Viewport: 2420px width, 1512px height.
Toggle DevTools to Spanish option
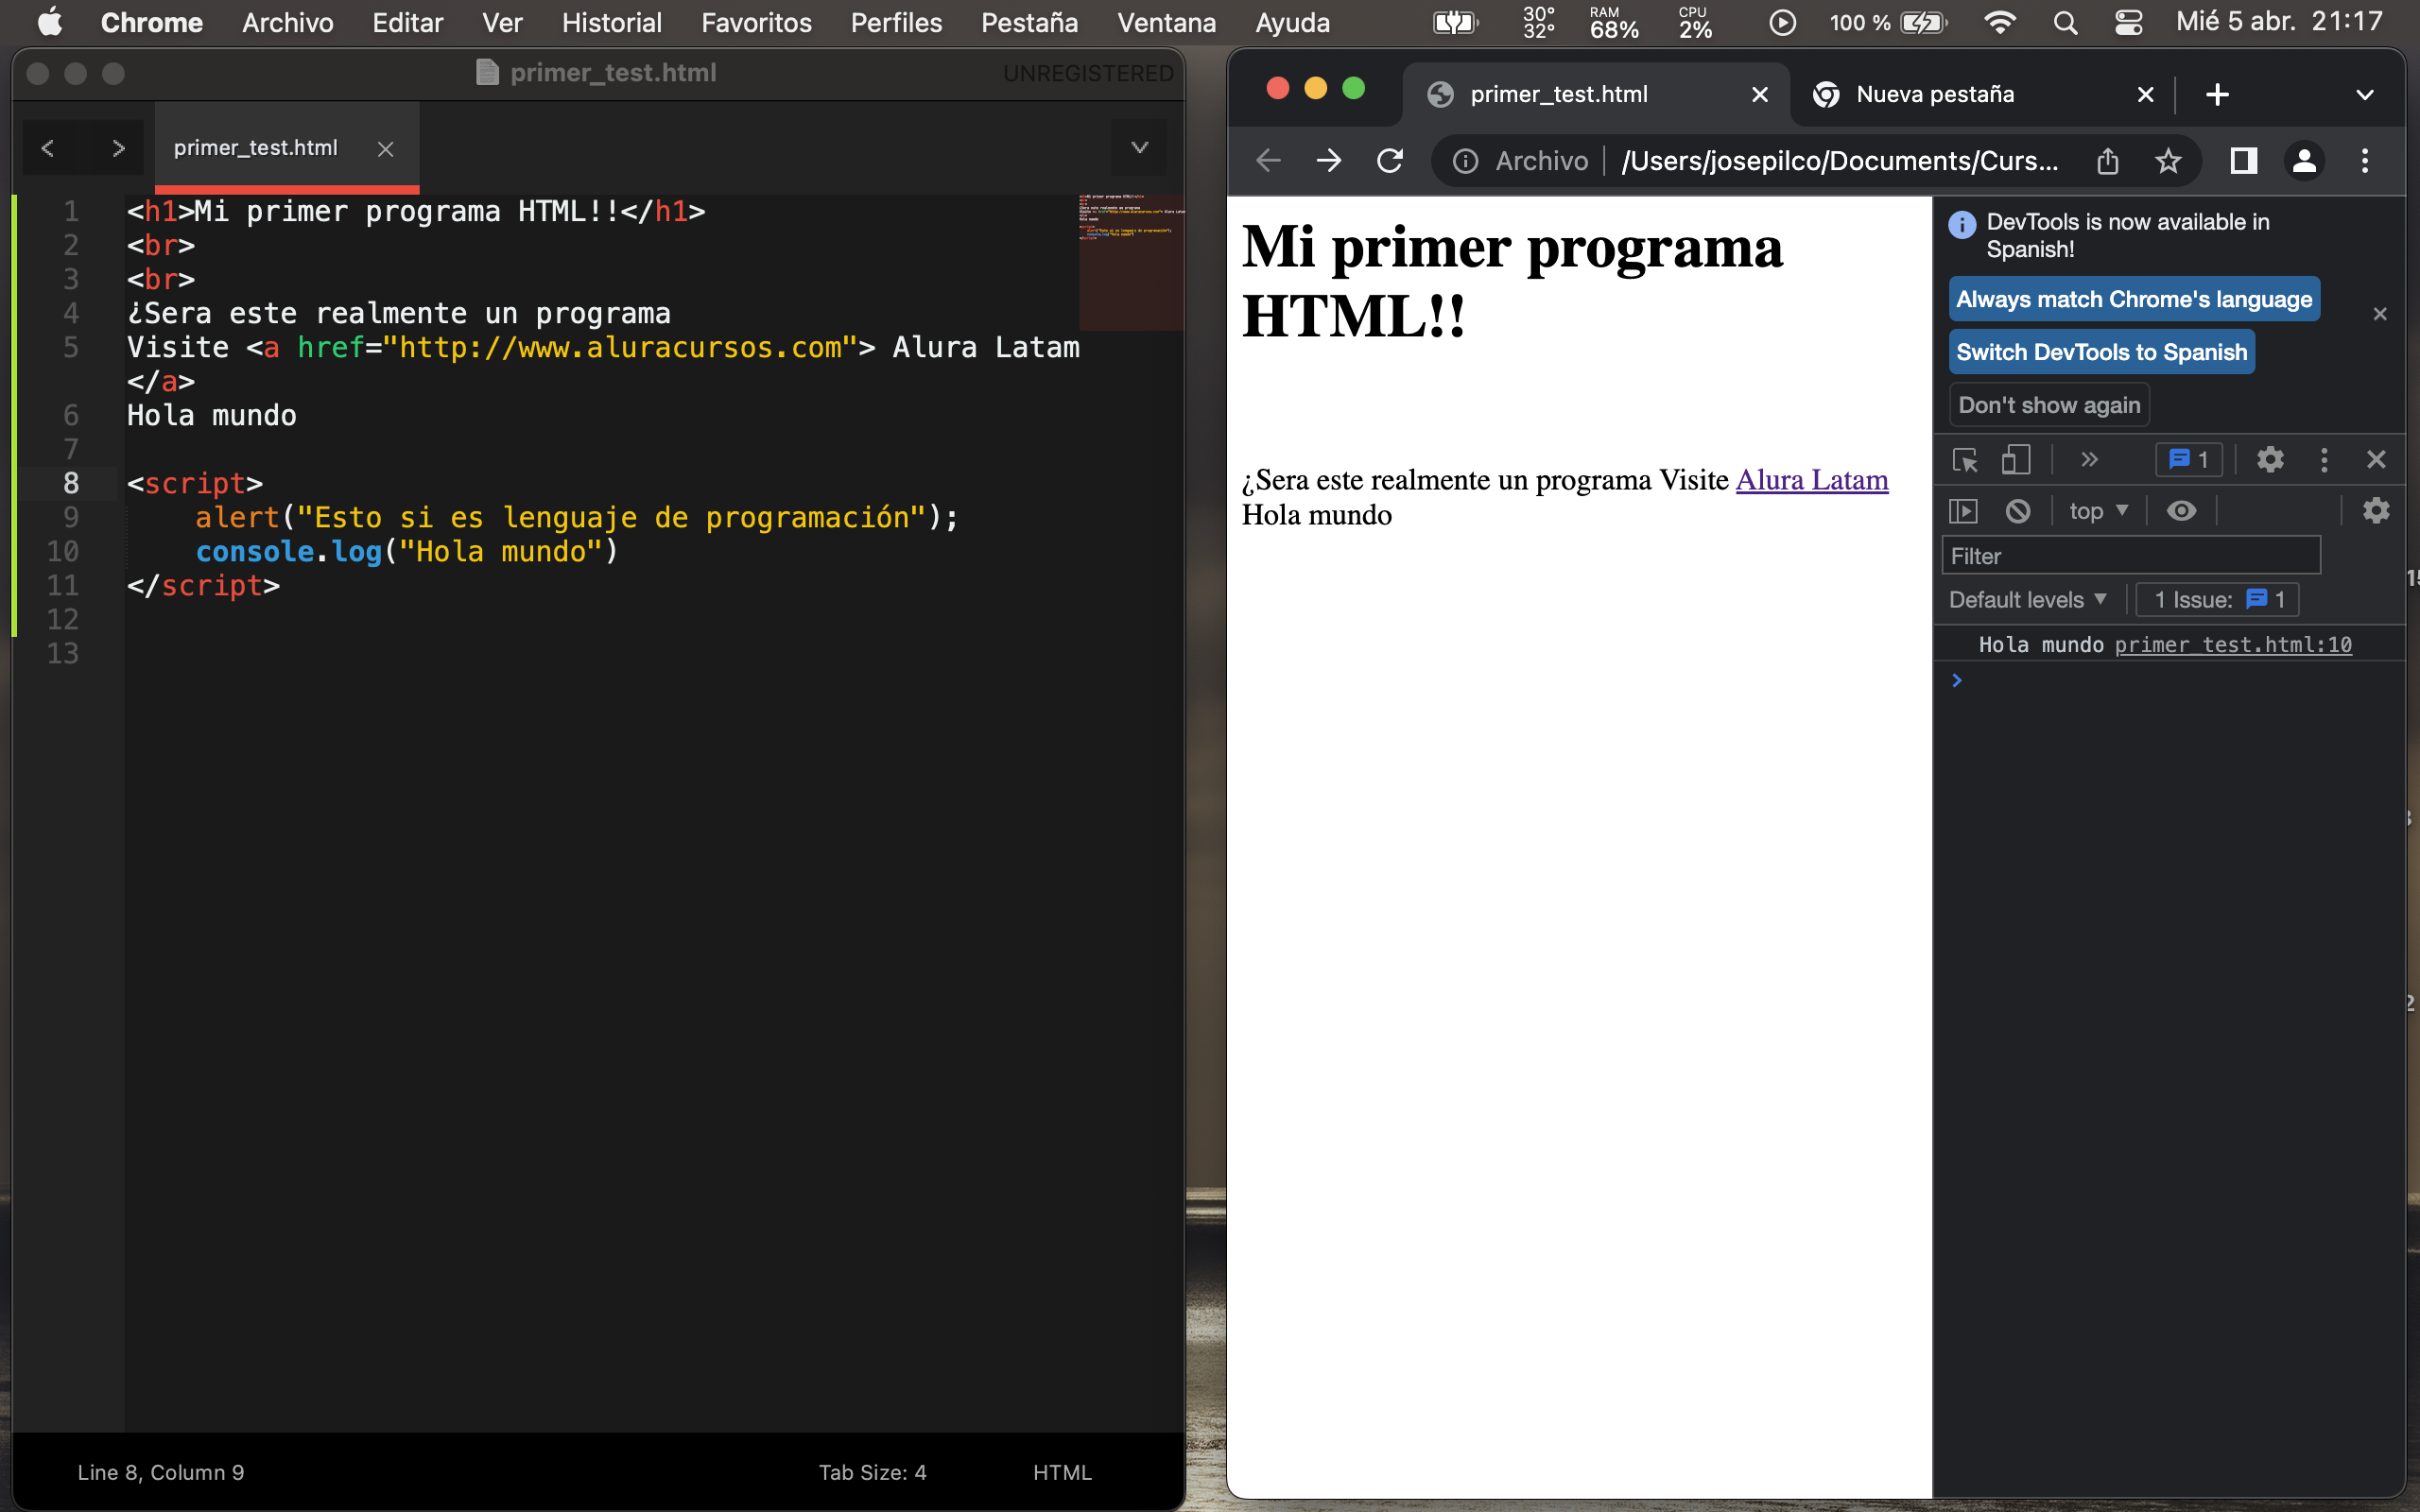click(2100, 351)
